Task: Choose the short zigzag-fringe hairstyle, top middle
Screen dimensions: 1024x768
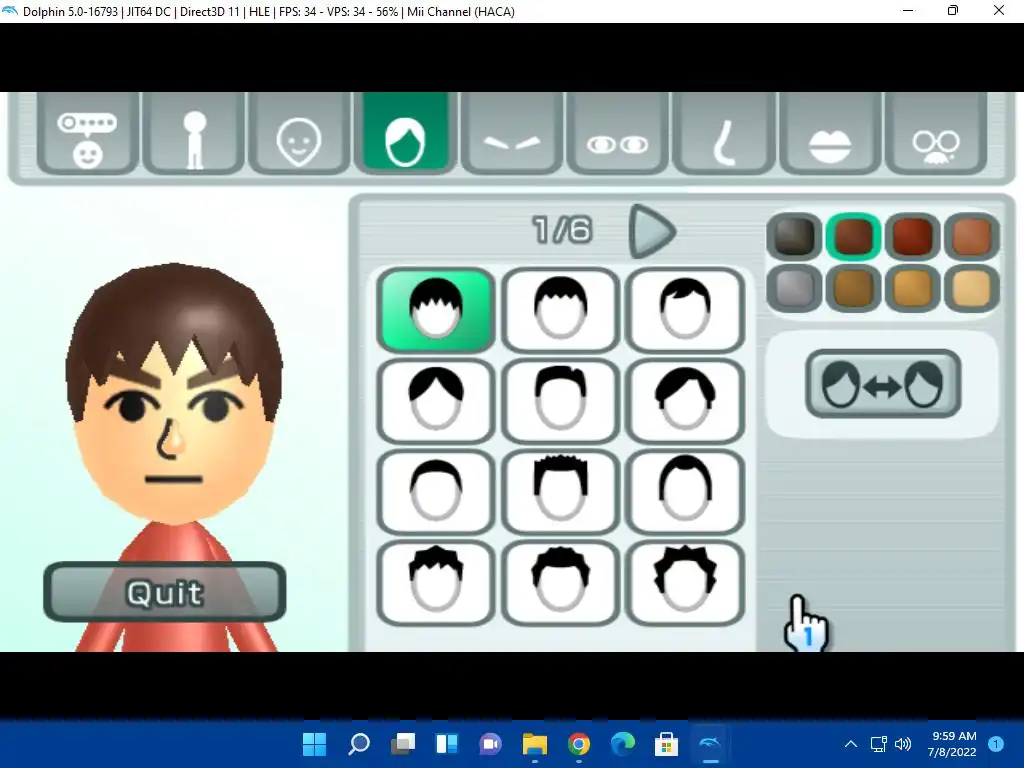Action: [x=560, y=310]
